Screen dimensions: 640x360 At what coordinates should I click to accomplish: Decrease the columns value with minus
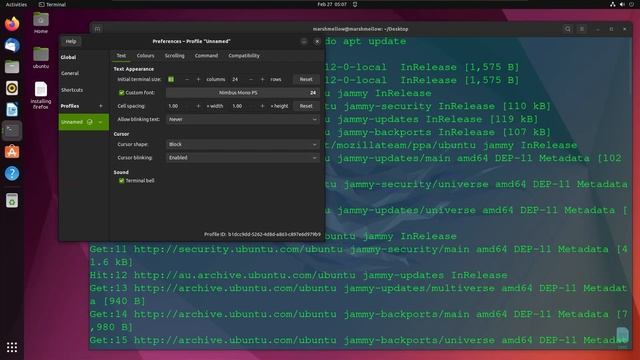click(187, 79)
